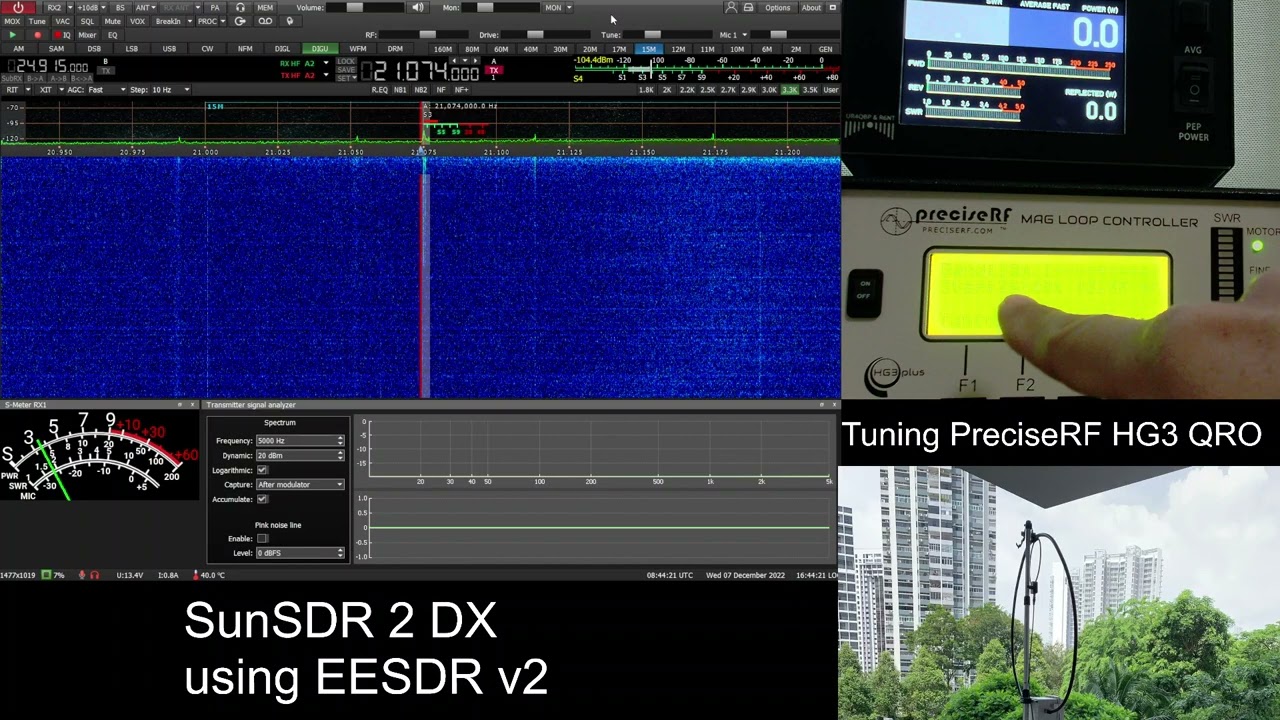Adjust the Drive slider
Screen dimensions: 1280x720
coord(545,35)
